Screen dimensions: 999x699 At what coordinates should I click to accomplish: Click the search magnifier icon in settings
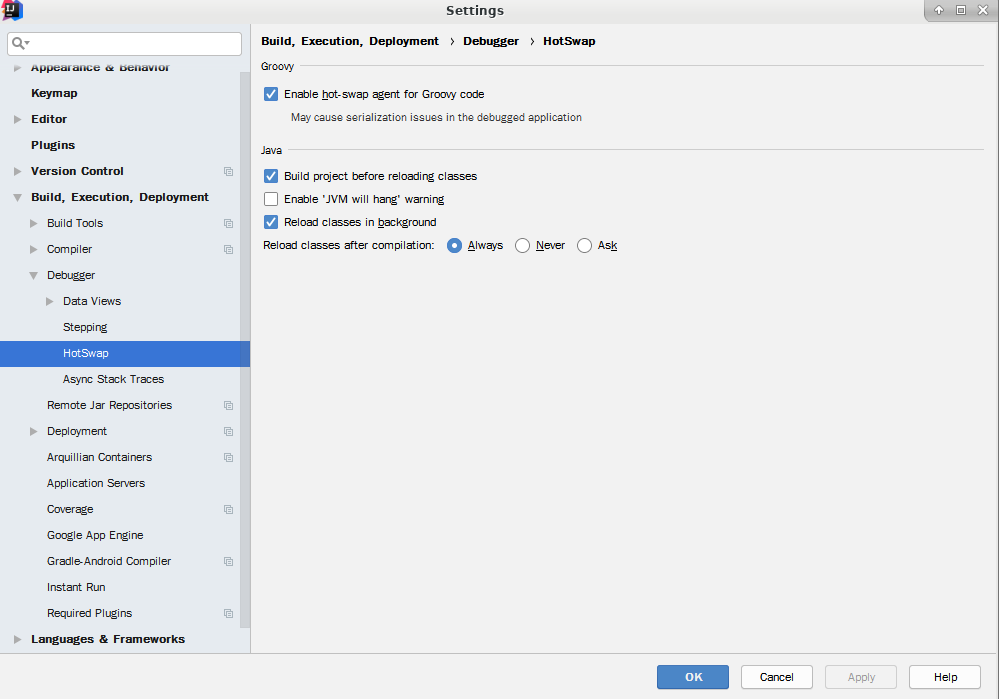click(20, 43)
